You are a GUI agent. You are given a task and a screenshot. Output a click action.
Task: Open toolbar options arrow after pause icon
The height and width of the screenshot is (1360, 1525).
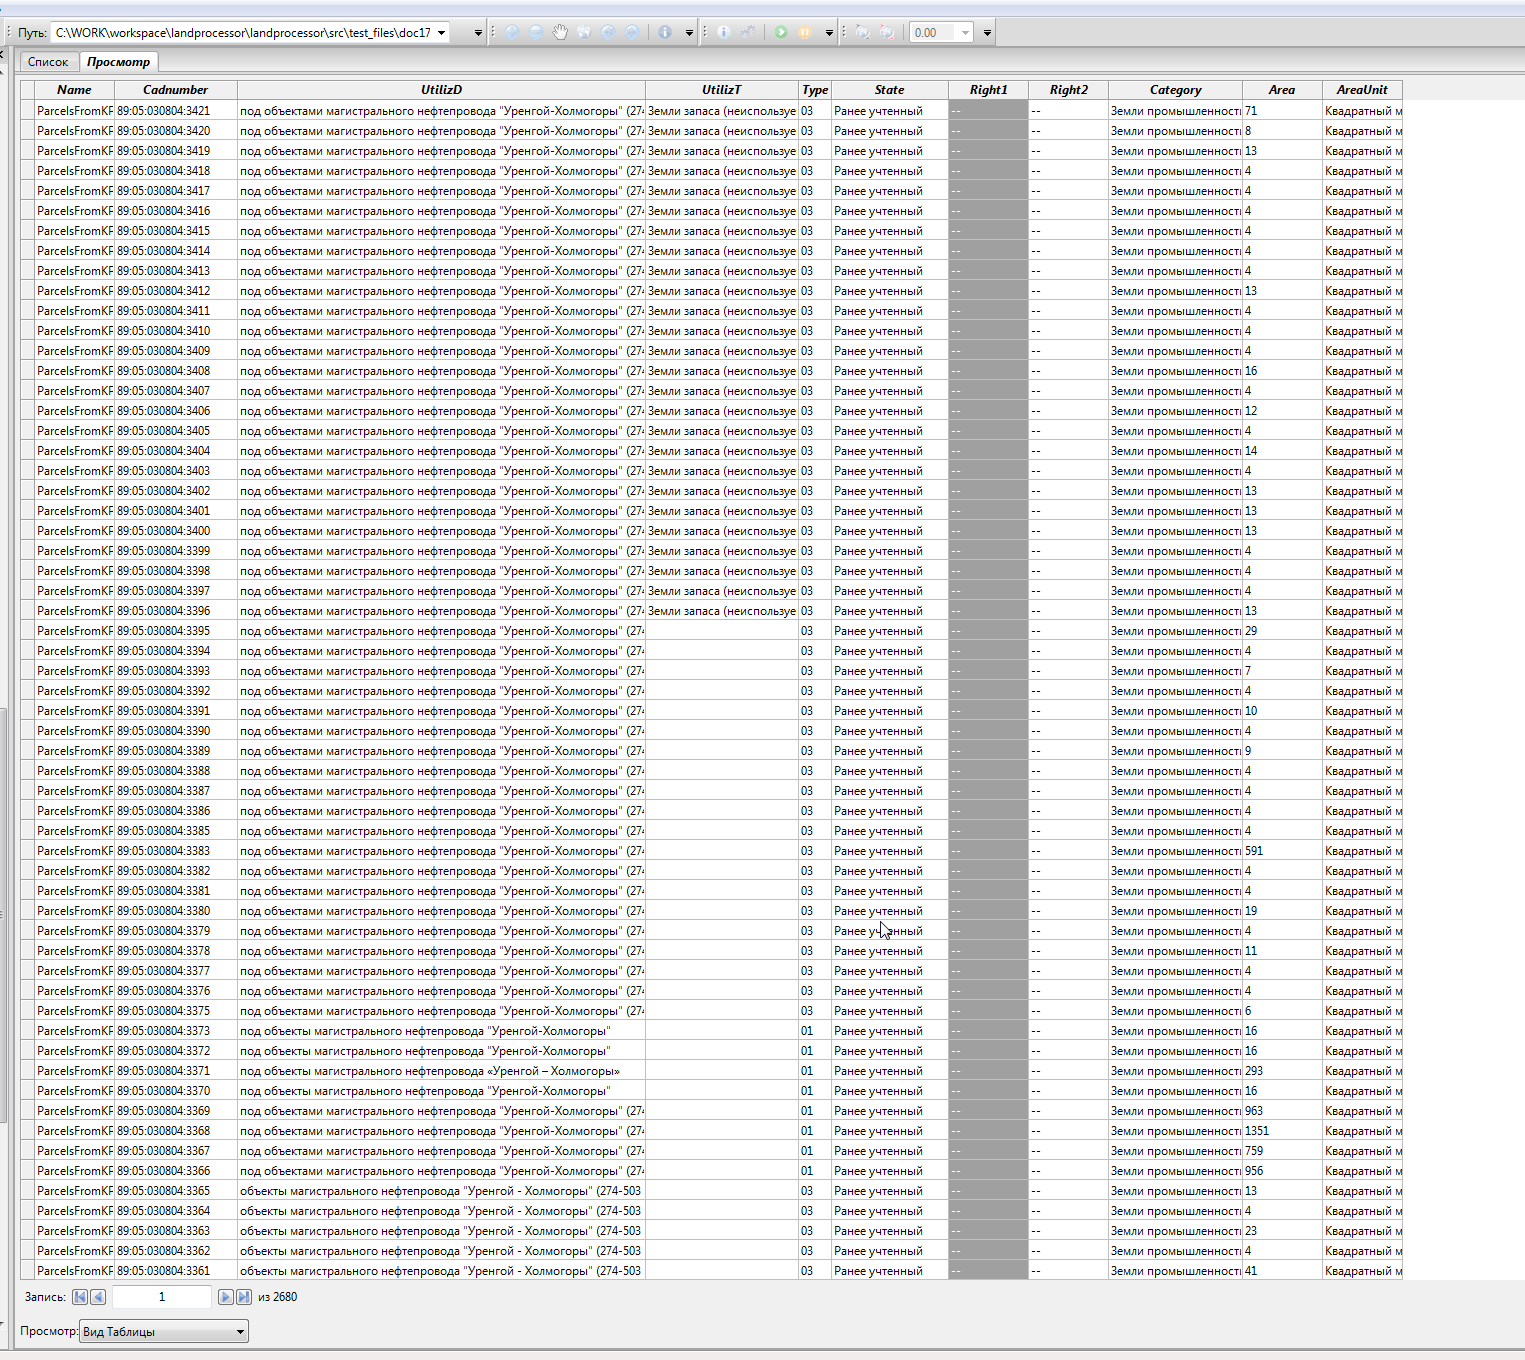click(x=829, y=33)
